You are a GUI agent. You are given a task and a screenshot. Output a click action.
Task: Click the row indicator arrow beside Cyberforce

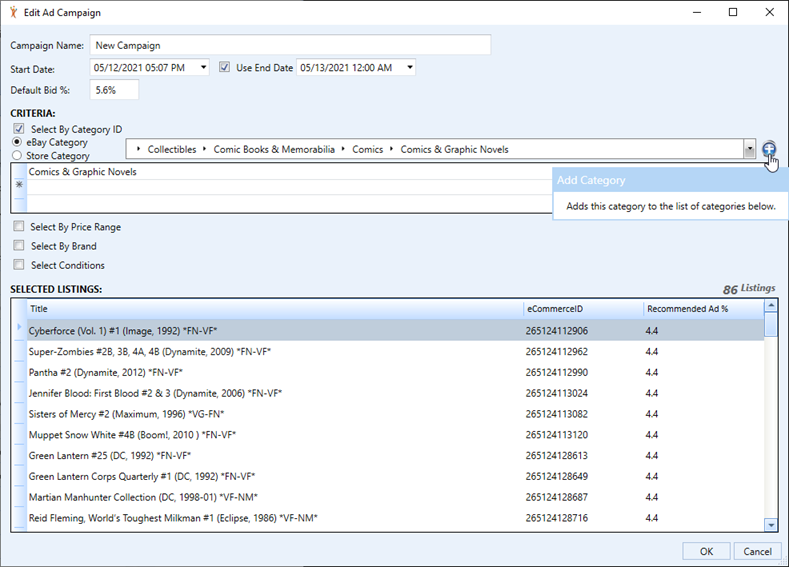19,329
